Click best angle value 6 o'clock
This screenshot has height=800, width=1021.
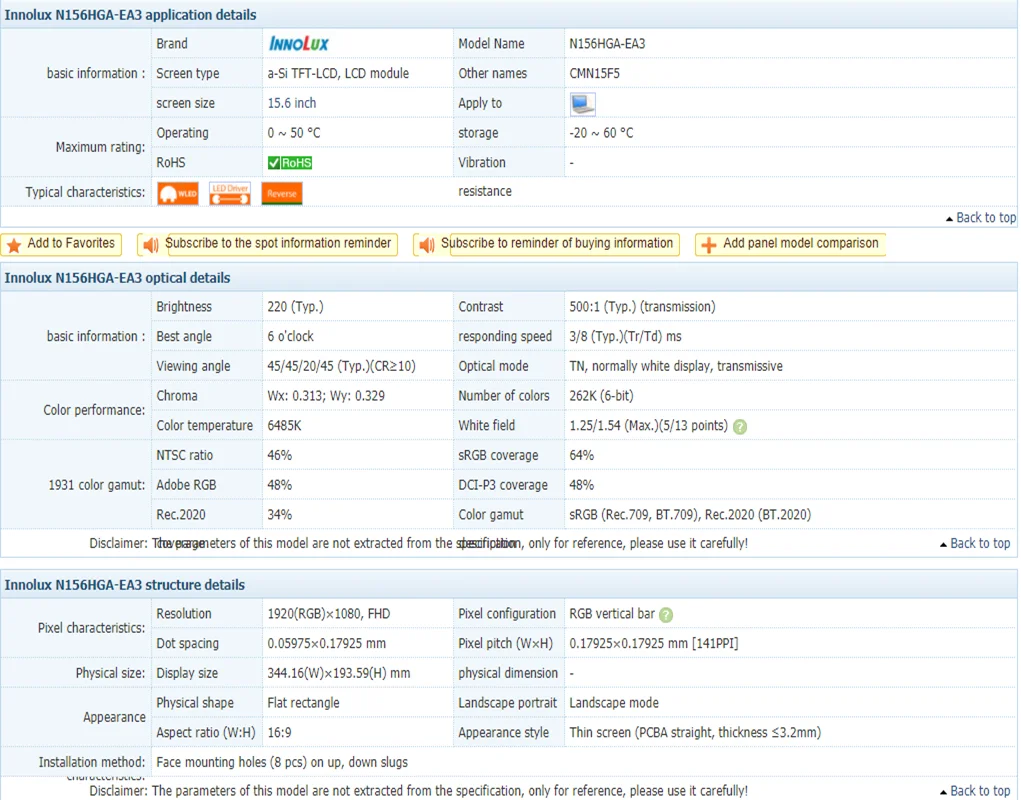click(290, 337)
